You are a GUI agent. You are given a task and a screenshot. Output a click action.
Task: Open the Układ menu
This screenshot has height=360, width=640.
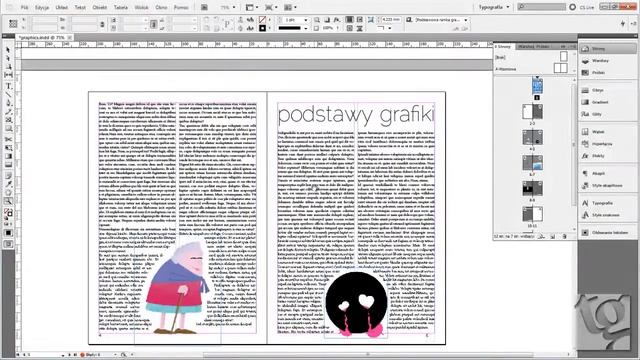[x=62, y=7]
